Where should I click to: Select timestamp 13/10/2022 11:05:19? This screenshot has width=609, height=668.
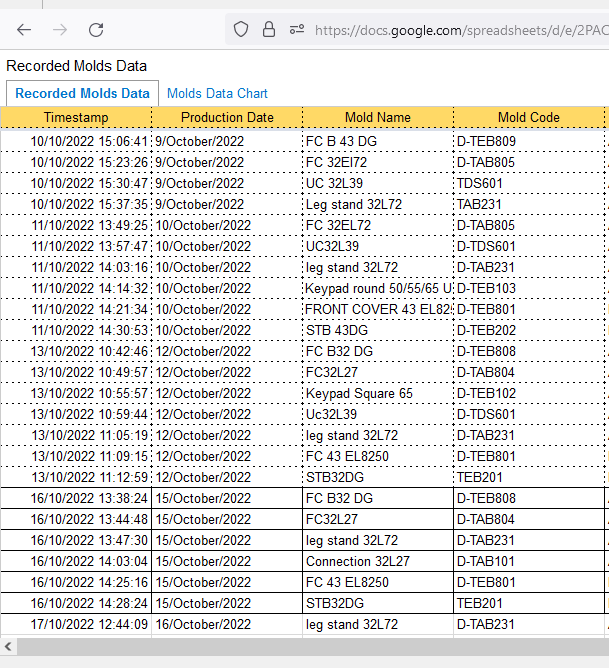76,435
